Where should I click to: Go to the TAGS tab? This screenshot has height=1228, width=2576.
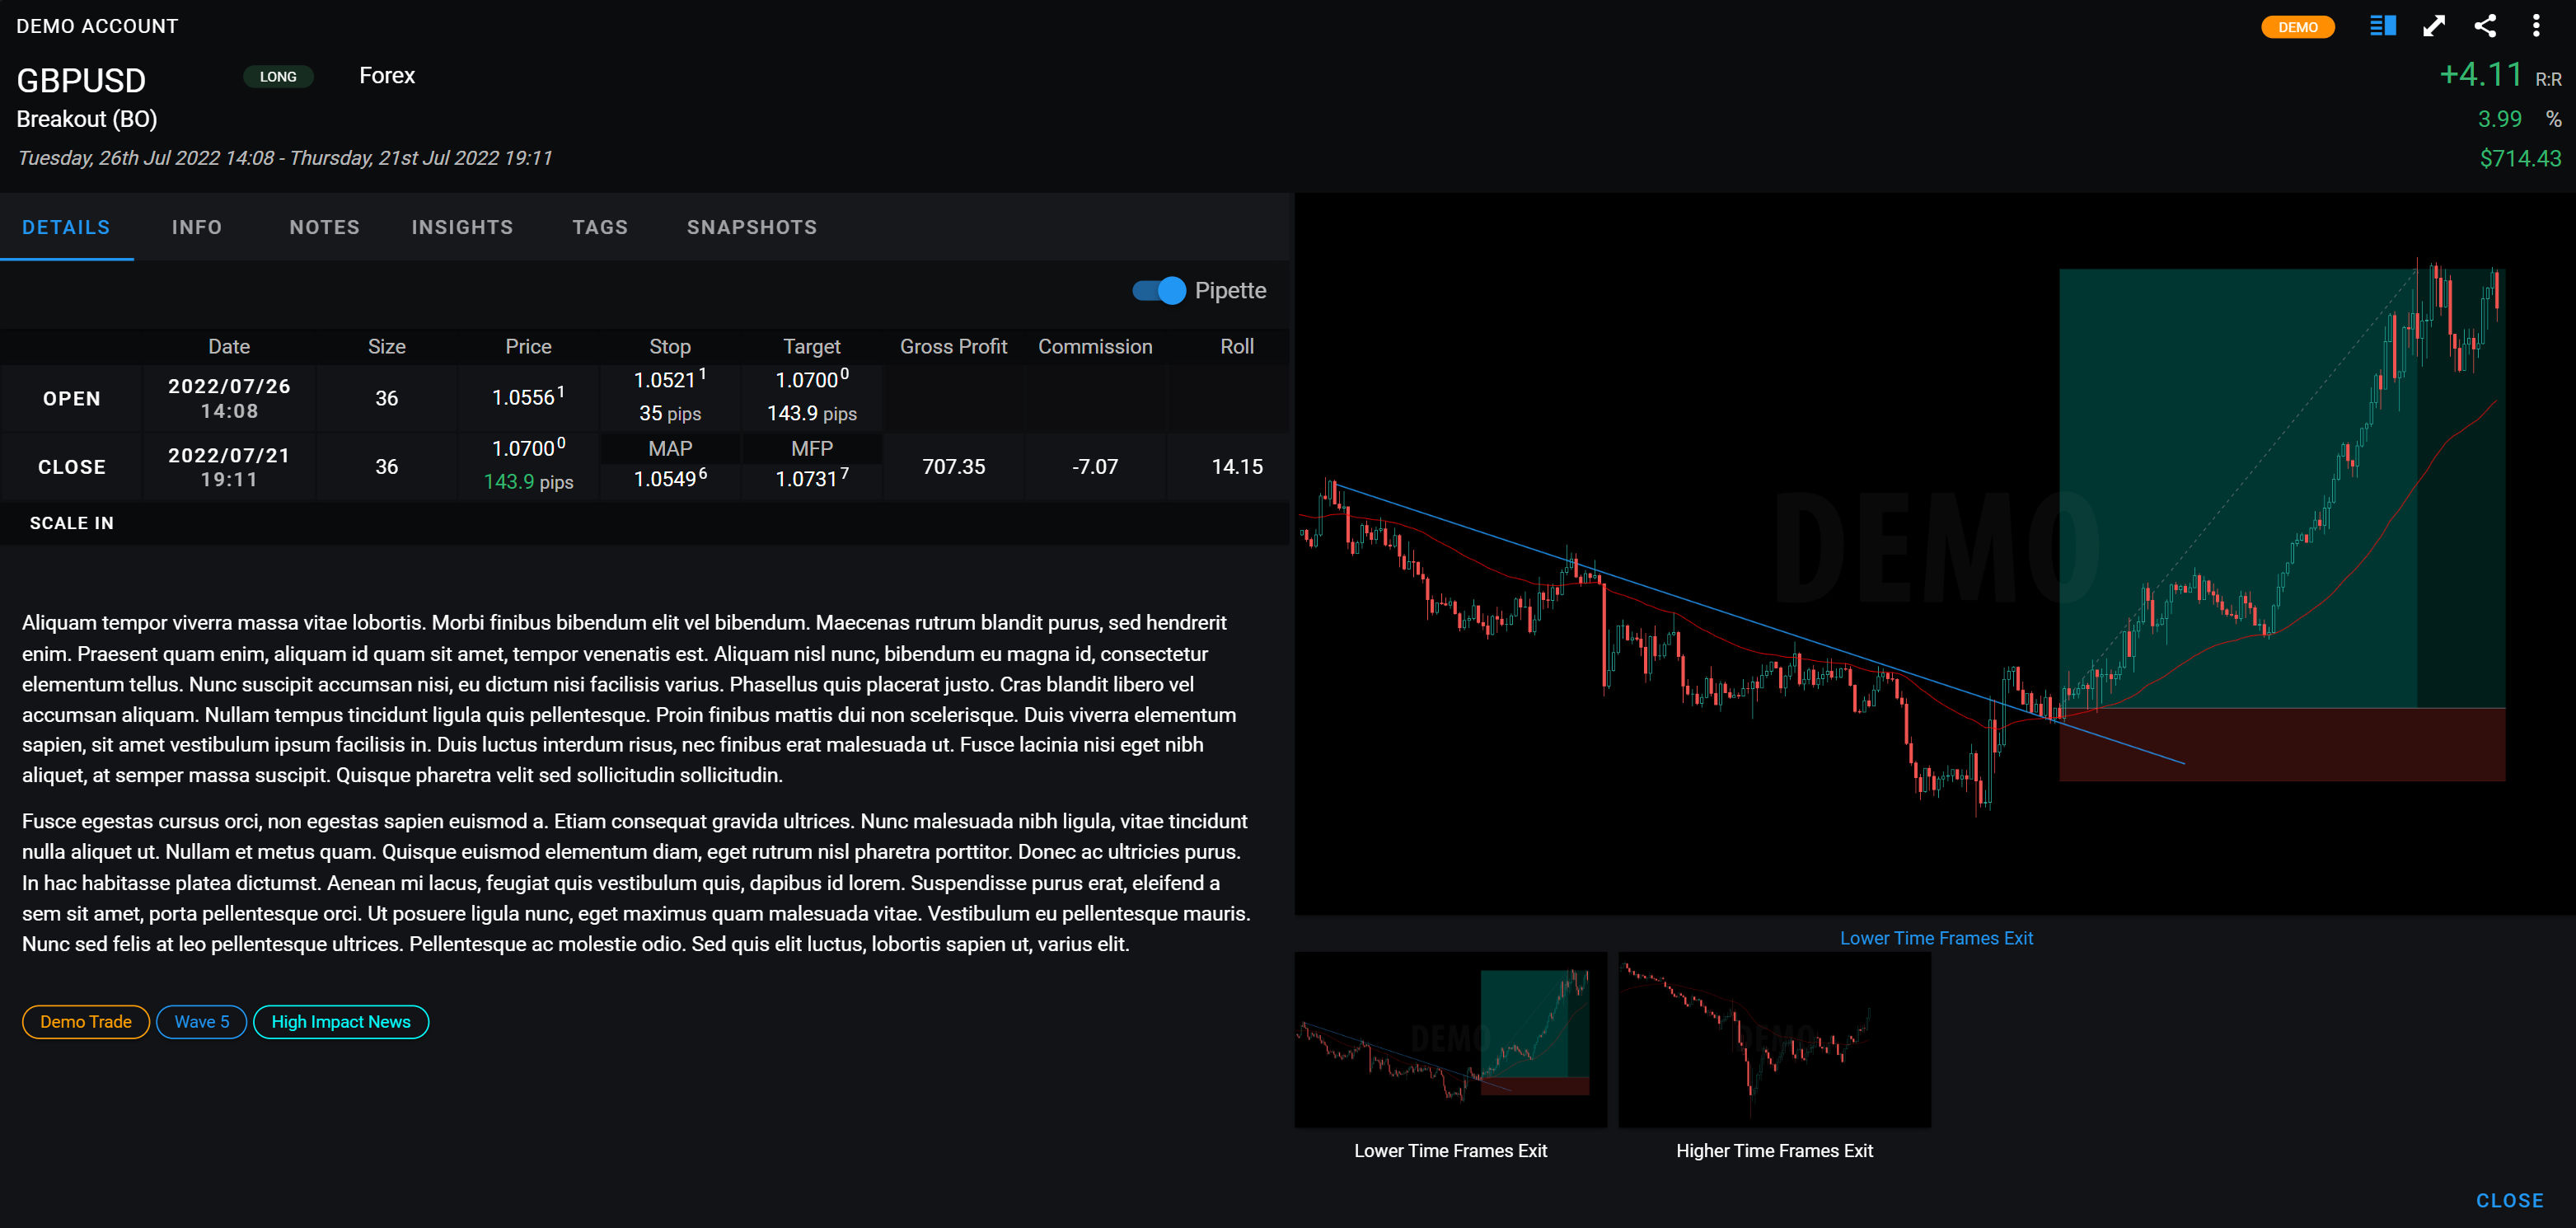pyautogui.click(x=600, y=227)
